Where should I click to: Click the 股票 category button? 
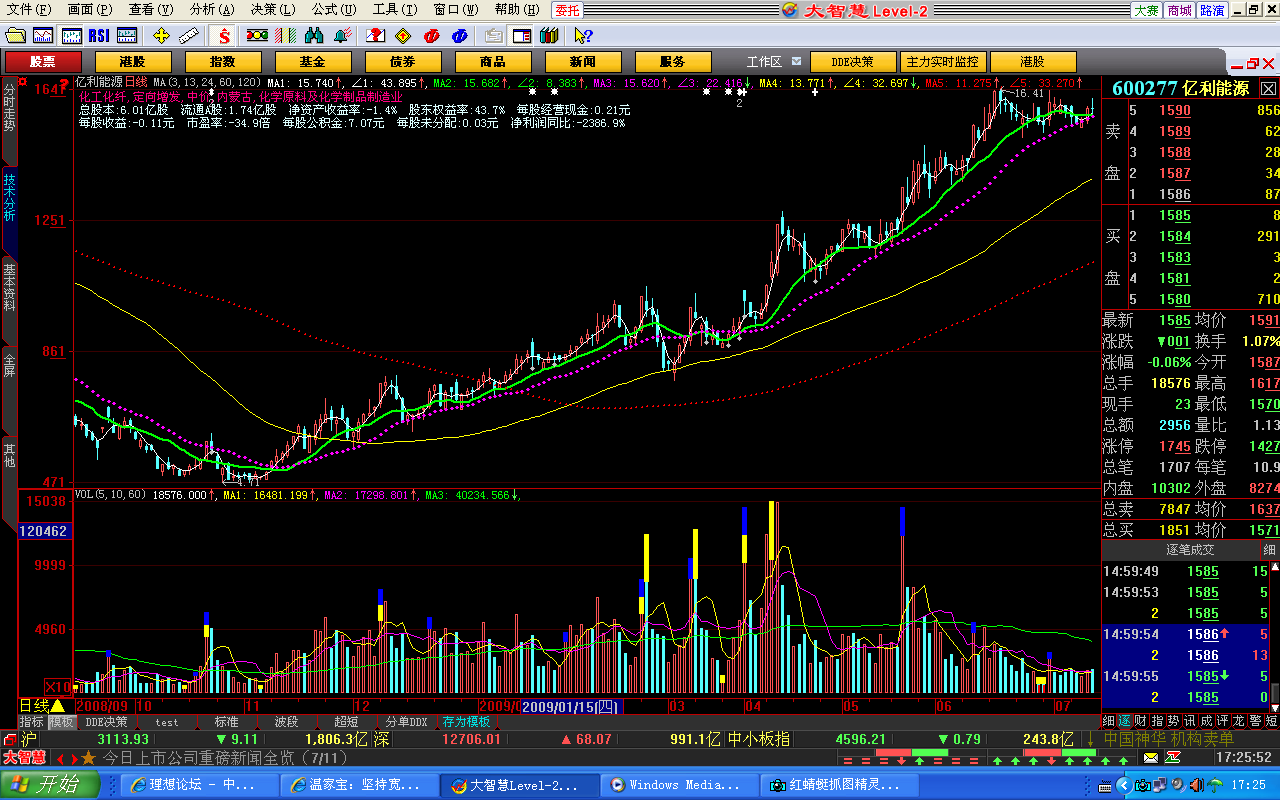coord(43,62)
